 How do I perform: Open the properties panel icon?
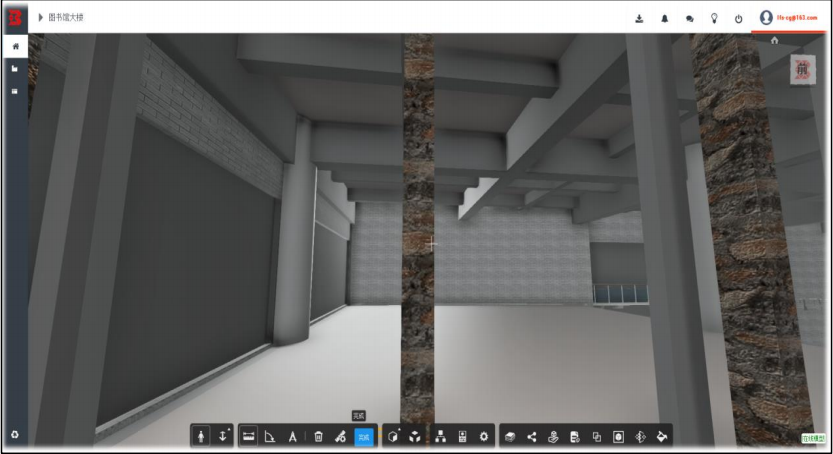click(x=462, y=436)
